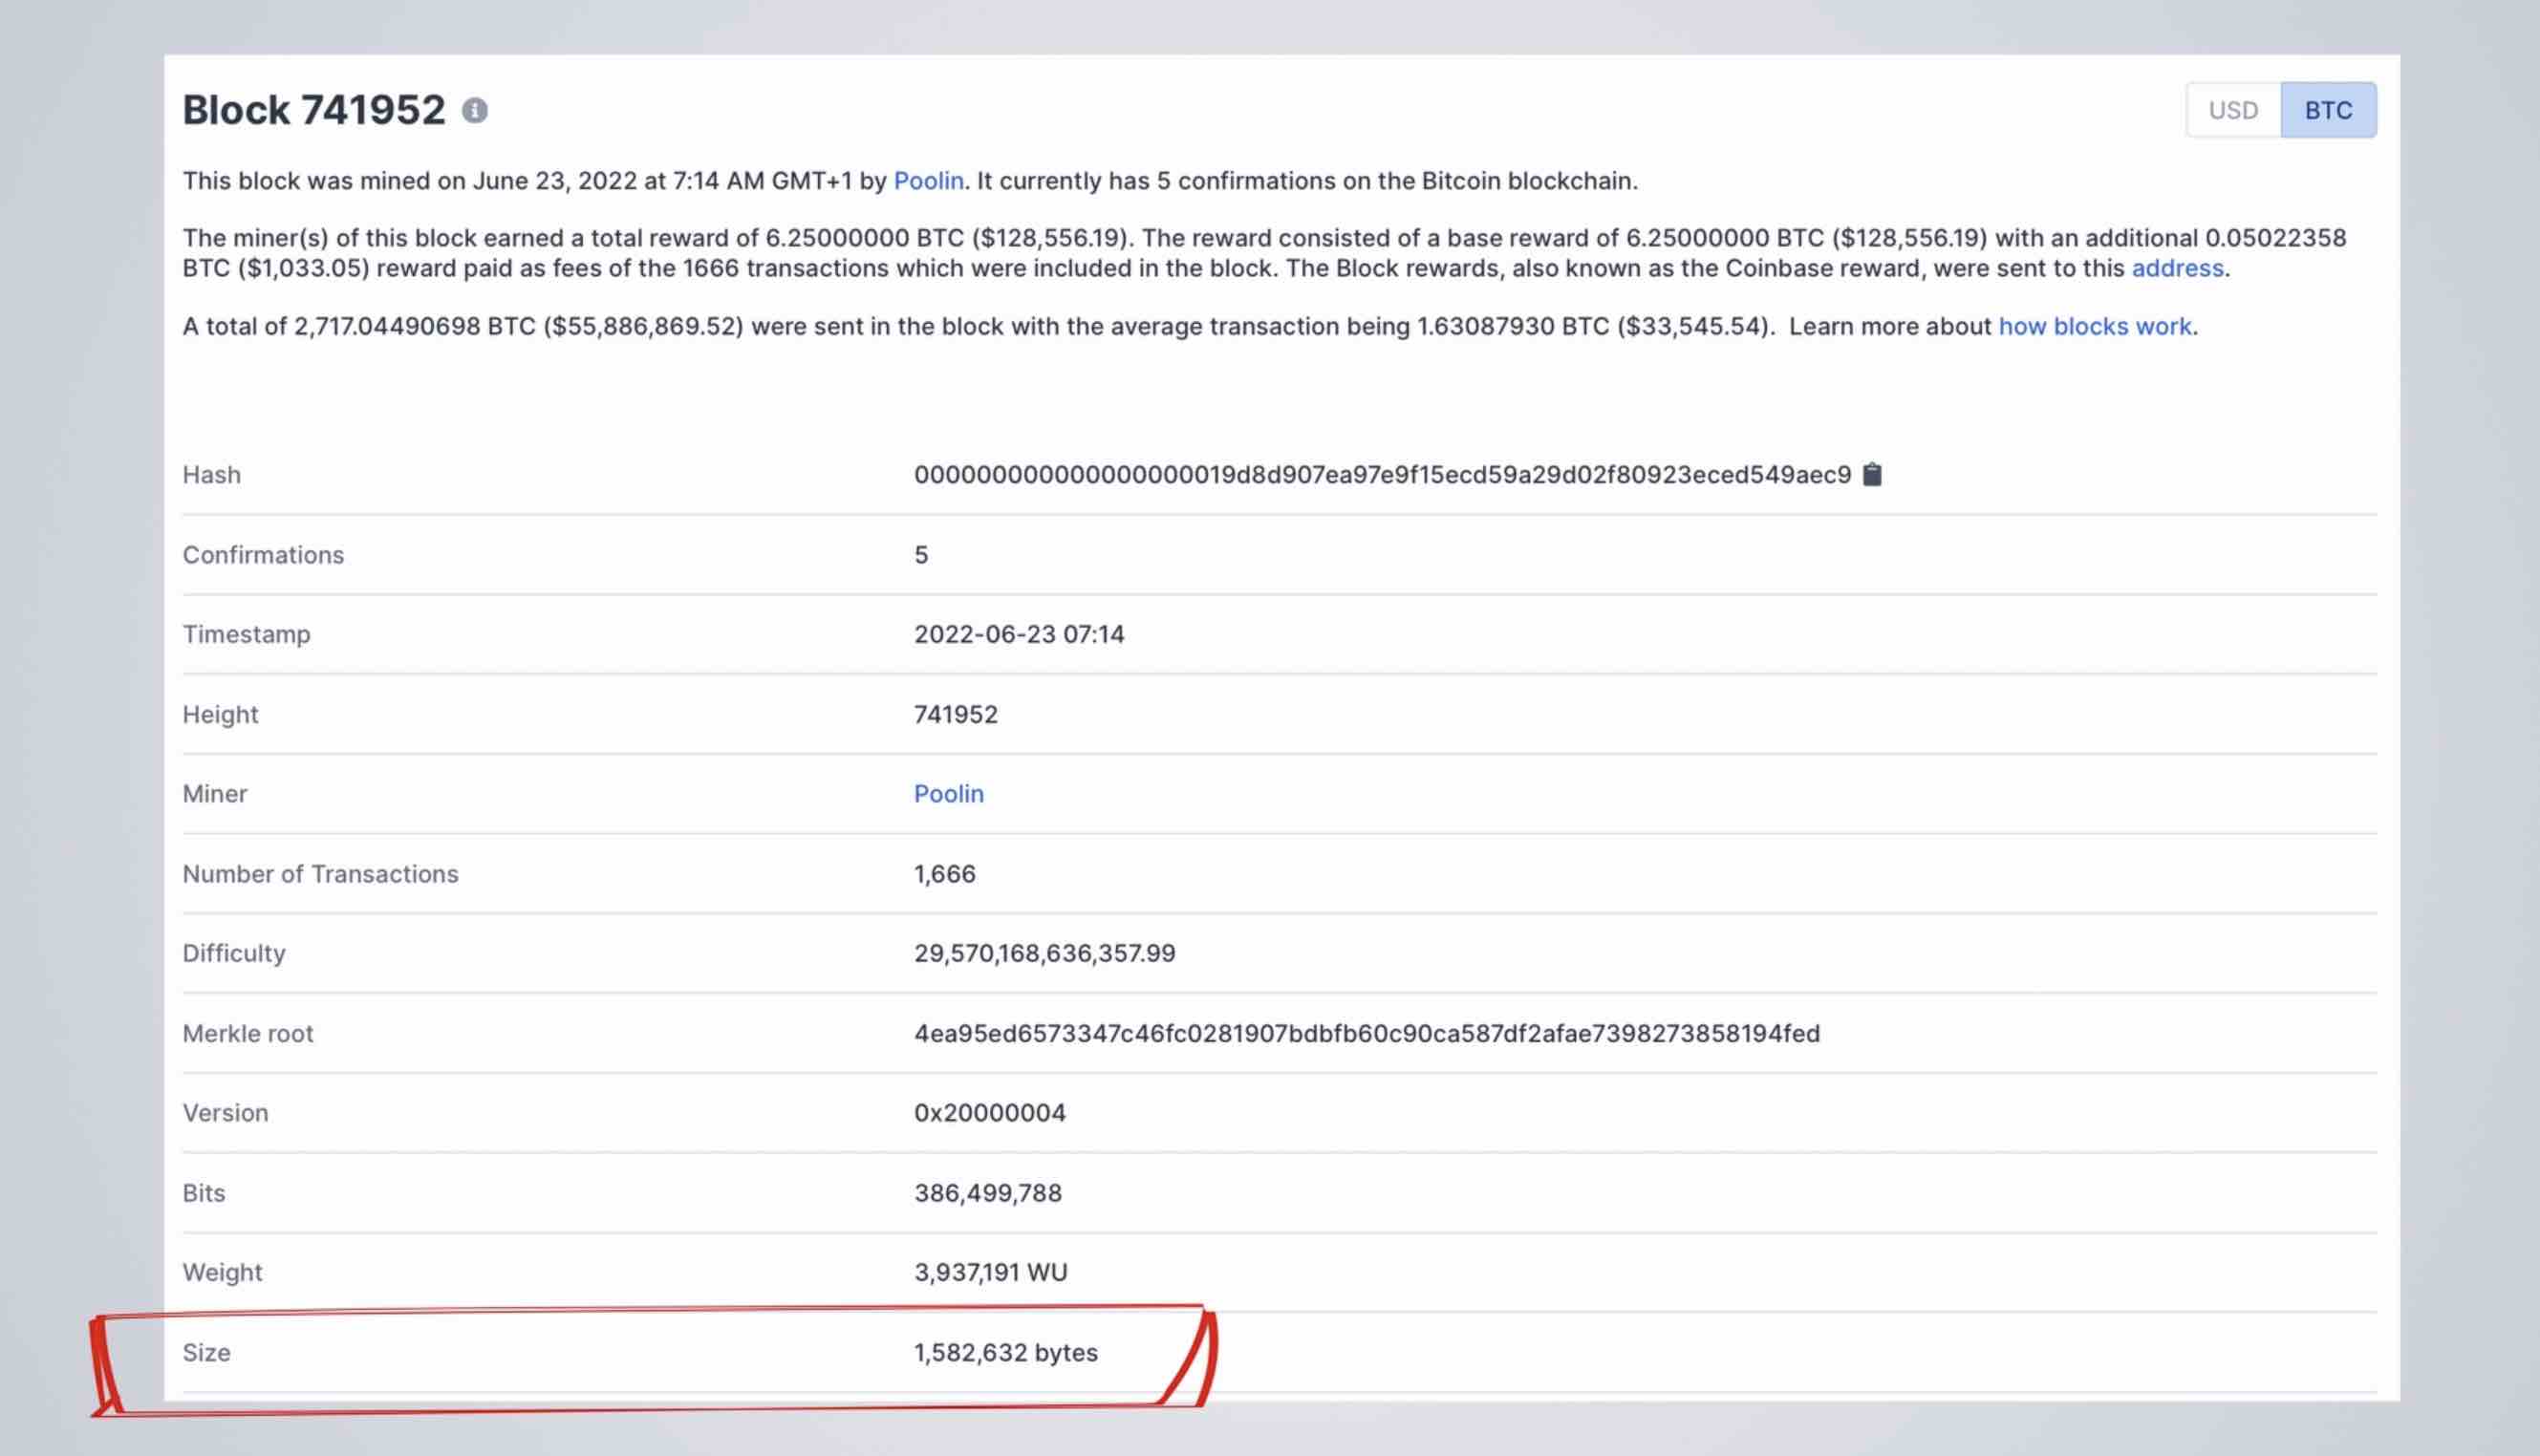This screenshot has height=1456, width=2540.
Task: Click the Number of Transactions label
Action: pos(320,874)
